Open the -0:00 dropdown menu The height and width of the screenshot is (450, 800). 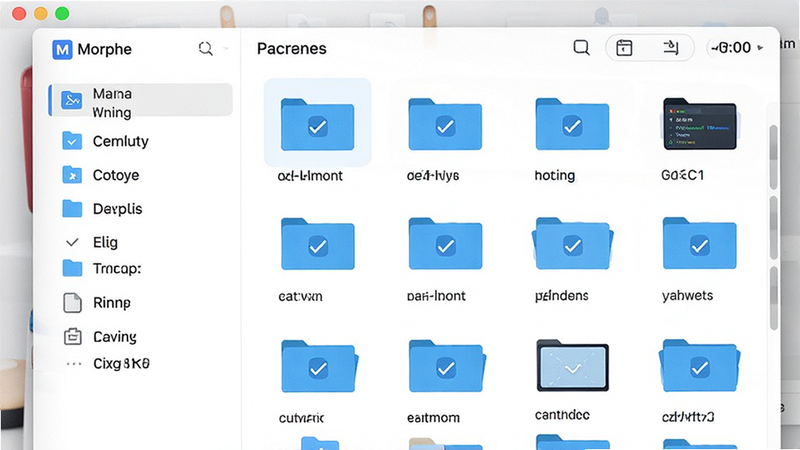click(x=736, y=48)
